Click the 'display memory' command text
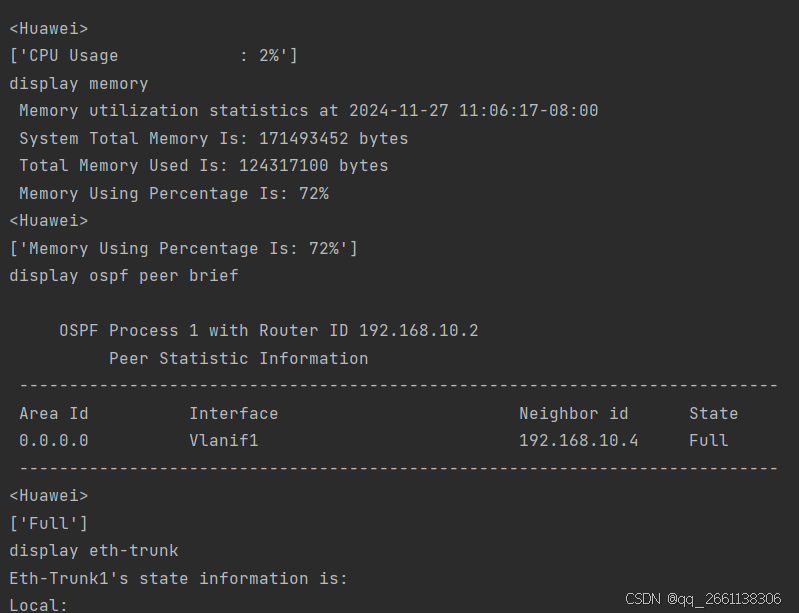The height and width of the screenshot is (613, 799). click(78, 84)
